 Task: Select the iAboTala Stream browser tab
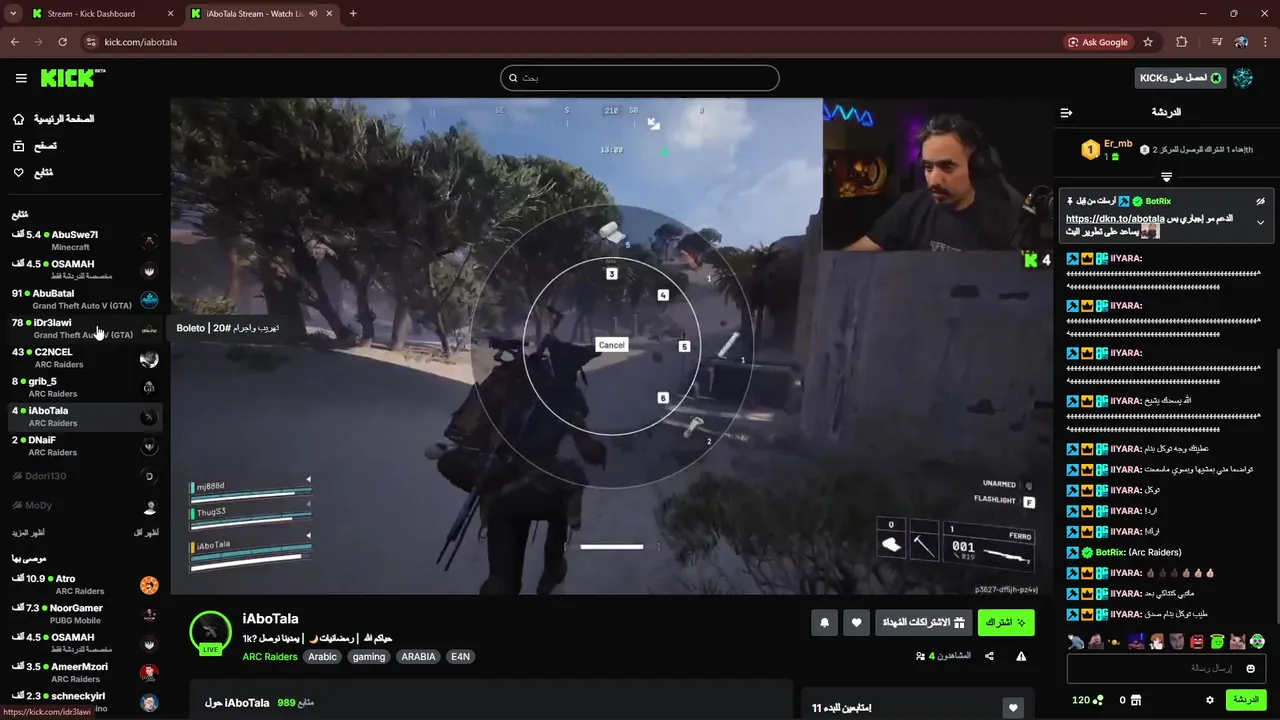(262, 14)
